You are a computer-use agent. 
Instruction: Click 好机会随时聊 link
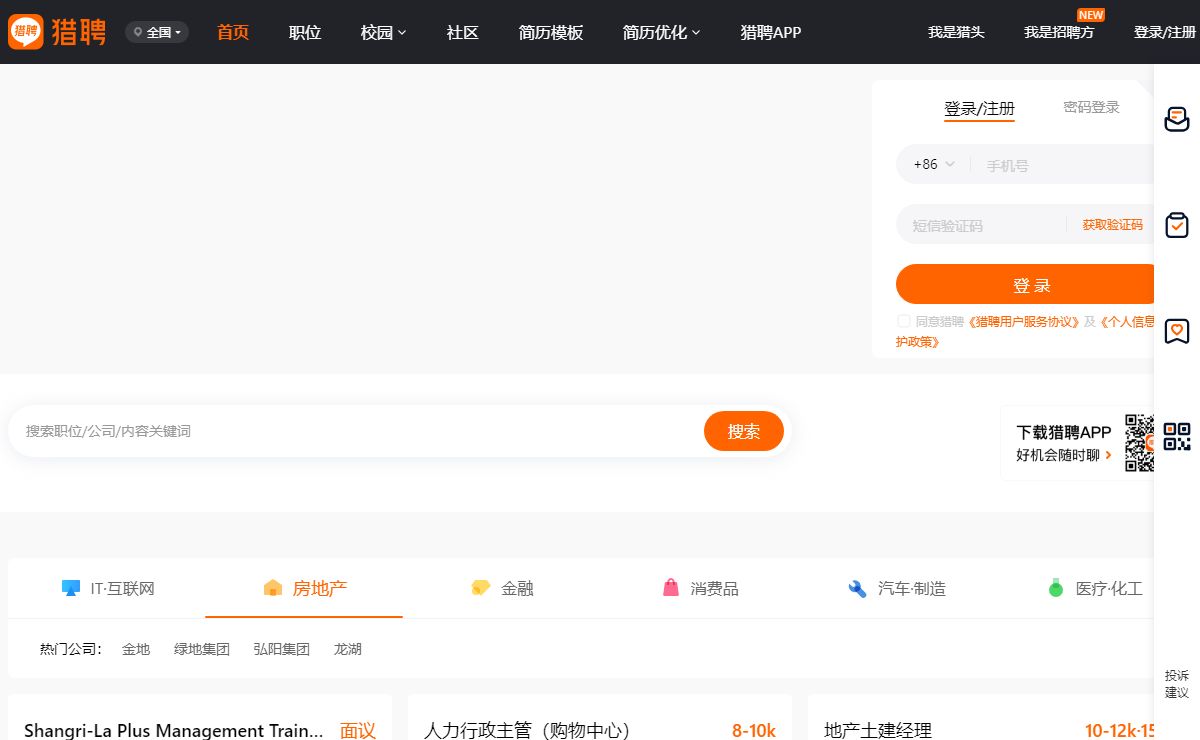(x=1064, y=455)
